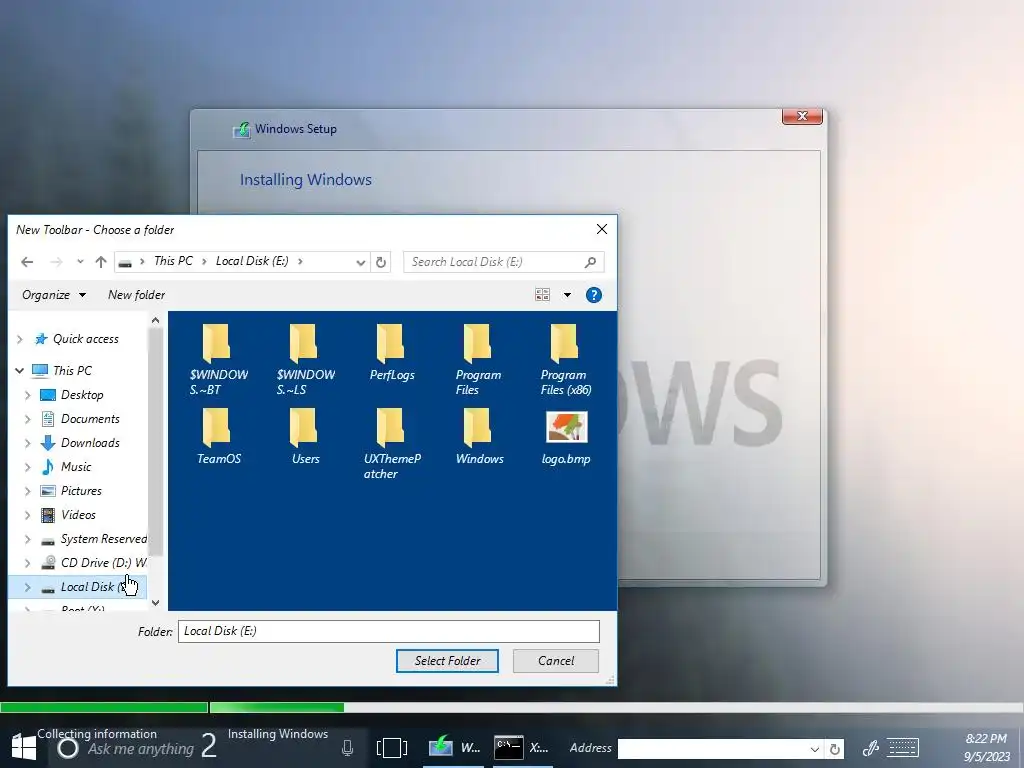
Task: Click the taskbar Address input field
Action: [712, 748]
